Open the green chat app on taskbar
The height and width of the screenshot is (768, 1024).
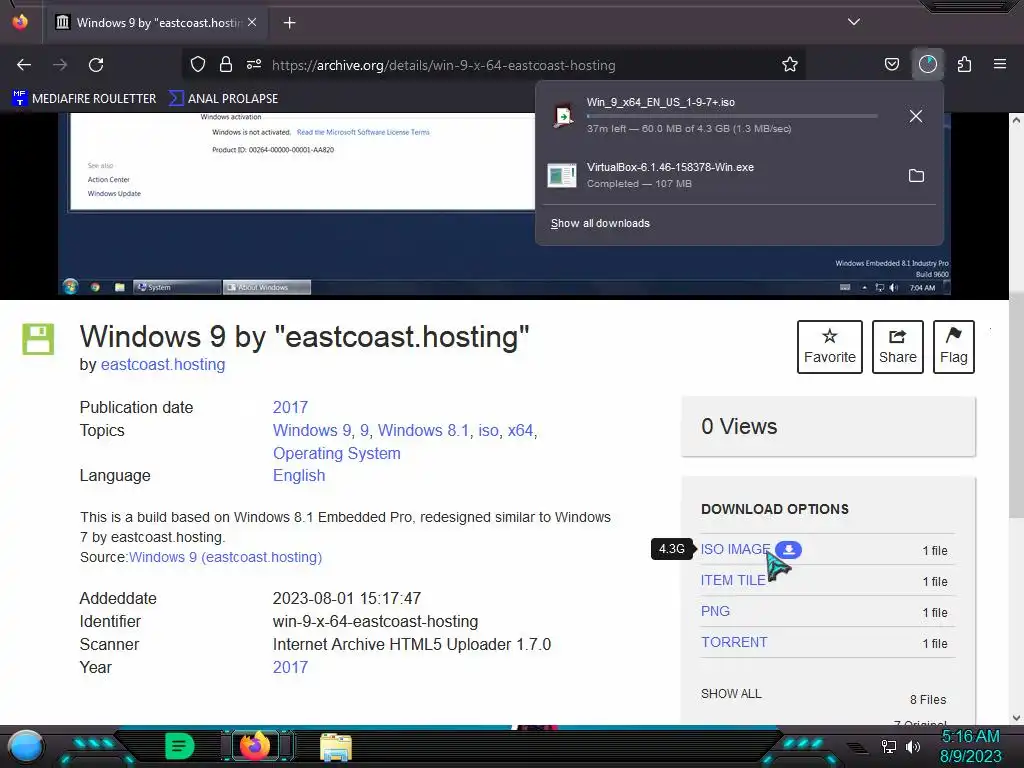[179, 746]
